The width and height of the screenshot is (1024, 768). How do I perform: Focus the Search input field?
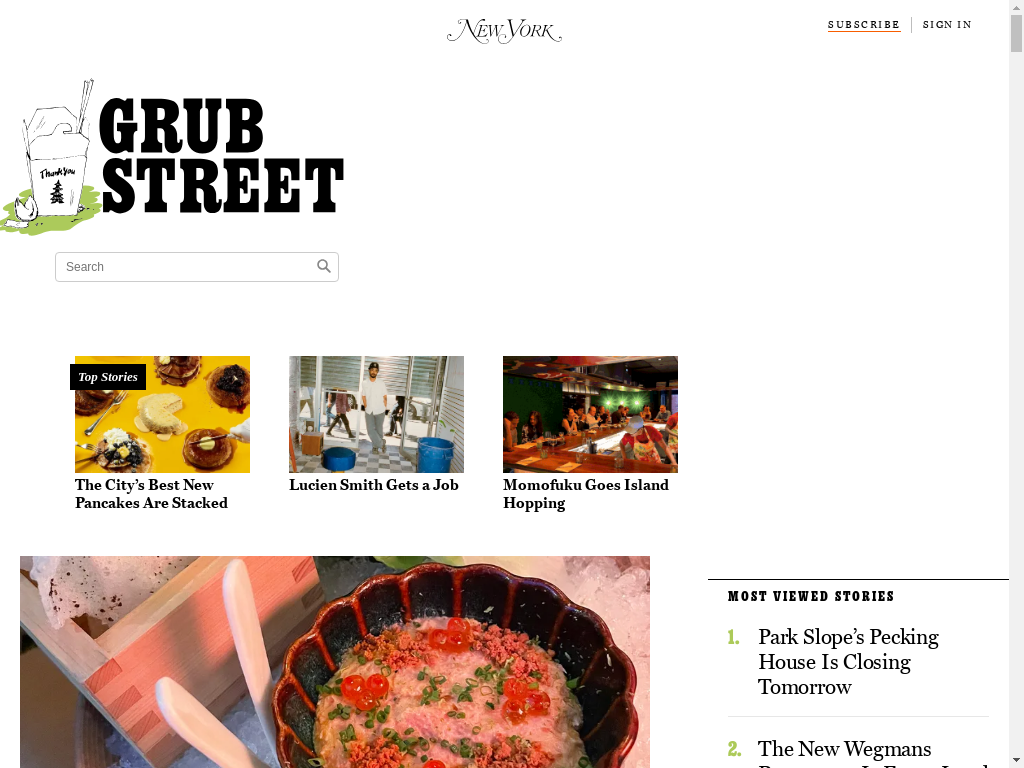[197, 267]
